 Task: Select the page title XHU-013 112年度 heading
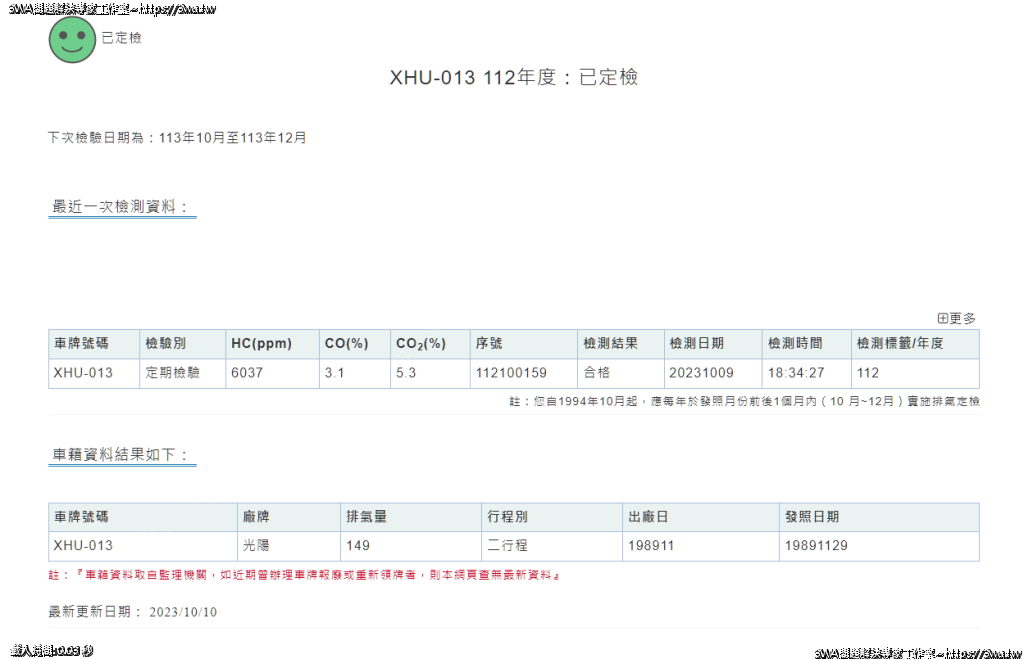(513, 78)
